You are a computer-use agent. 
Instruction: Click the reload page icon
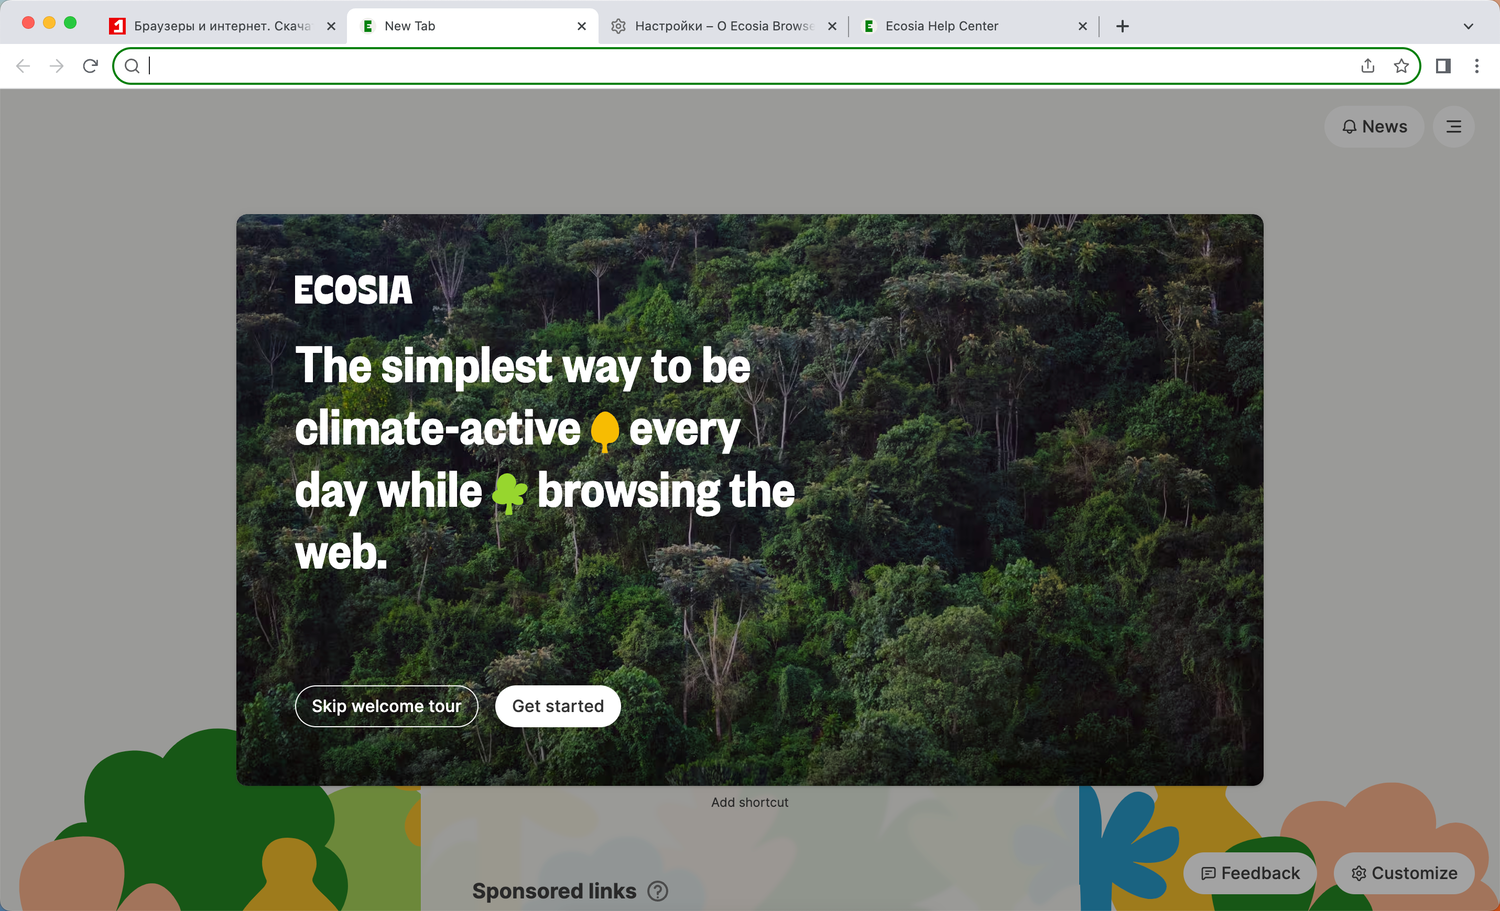pos(90,66)
